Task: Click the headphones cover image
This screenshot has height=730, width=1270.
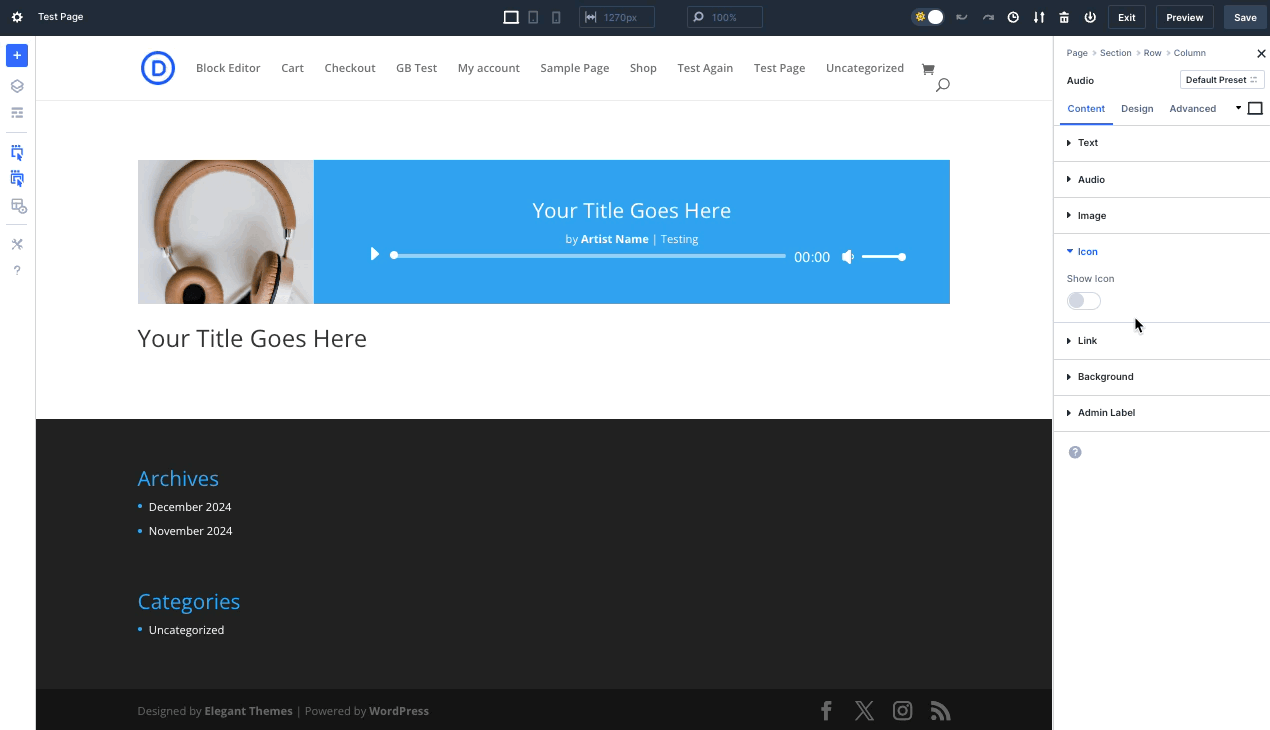Action: [226, 232]
